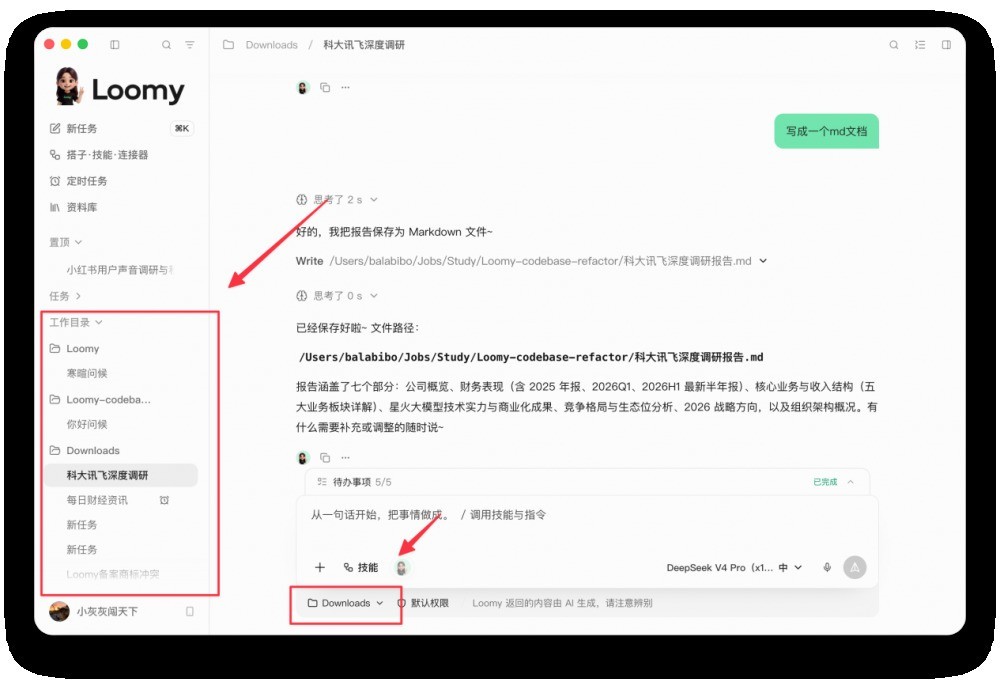Open more options for top reply
This screenshot has height=689, width=1000.
tap(346, 87)
